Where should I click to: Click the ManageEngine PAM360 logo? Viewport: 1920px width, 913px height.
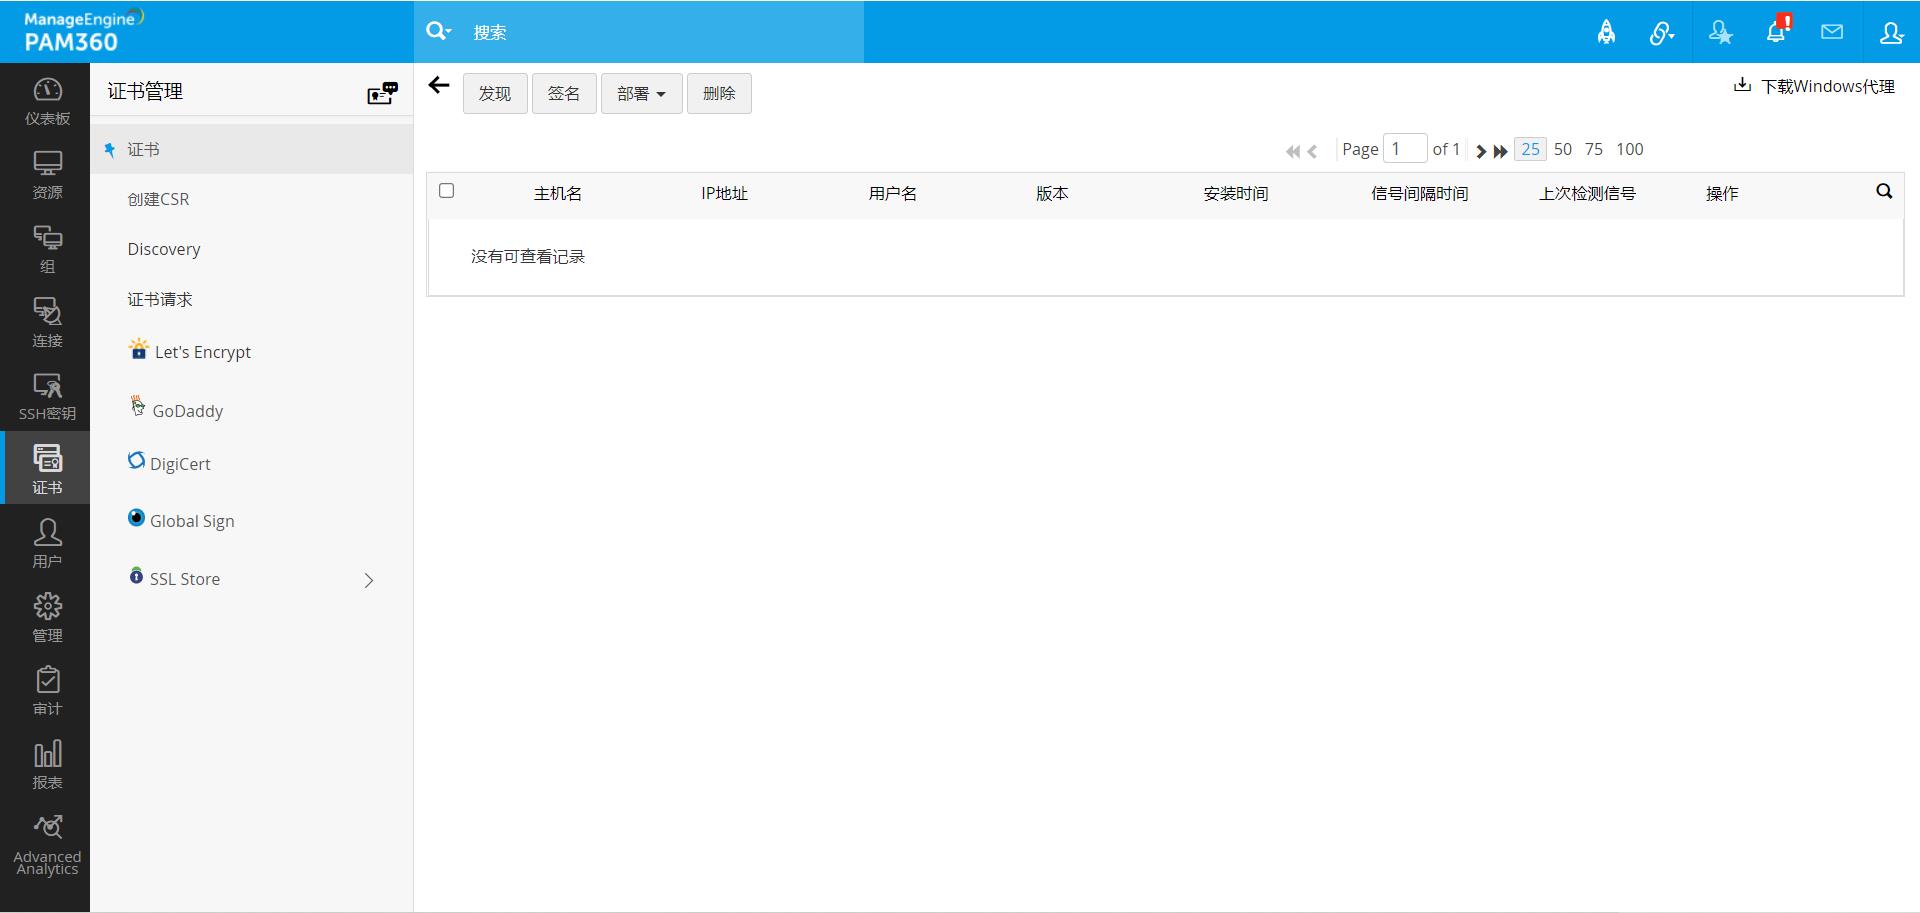pyautogui.click(x=83, y=31)
